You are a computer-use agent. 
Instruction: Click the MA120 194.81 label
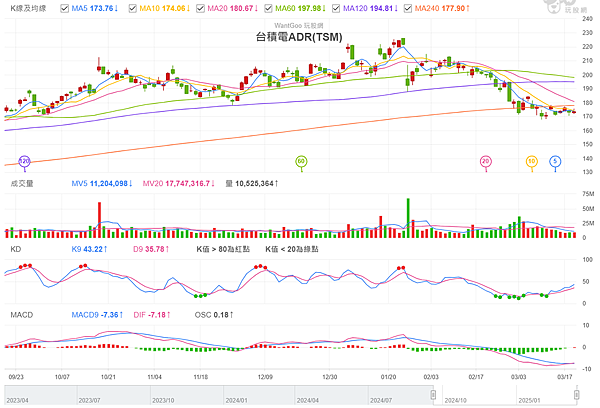(370, 8)
